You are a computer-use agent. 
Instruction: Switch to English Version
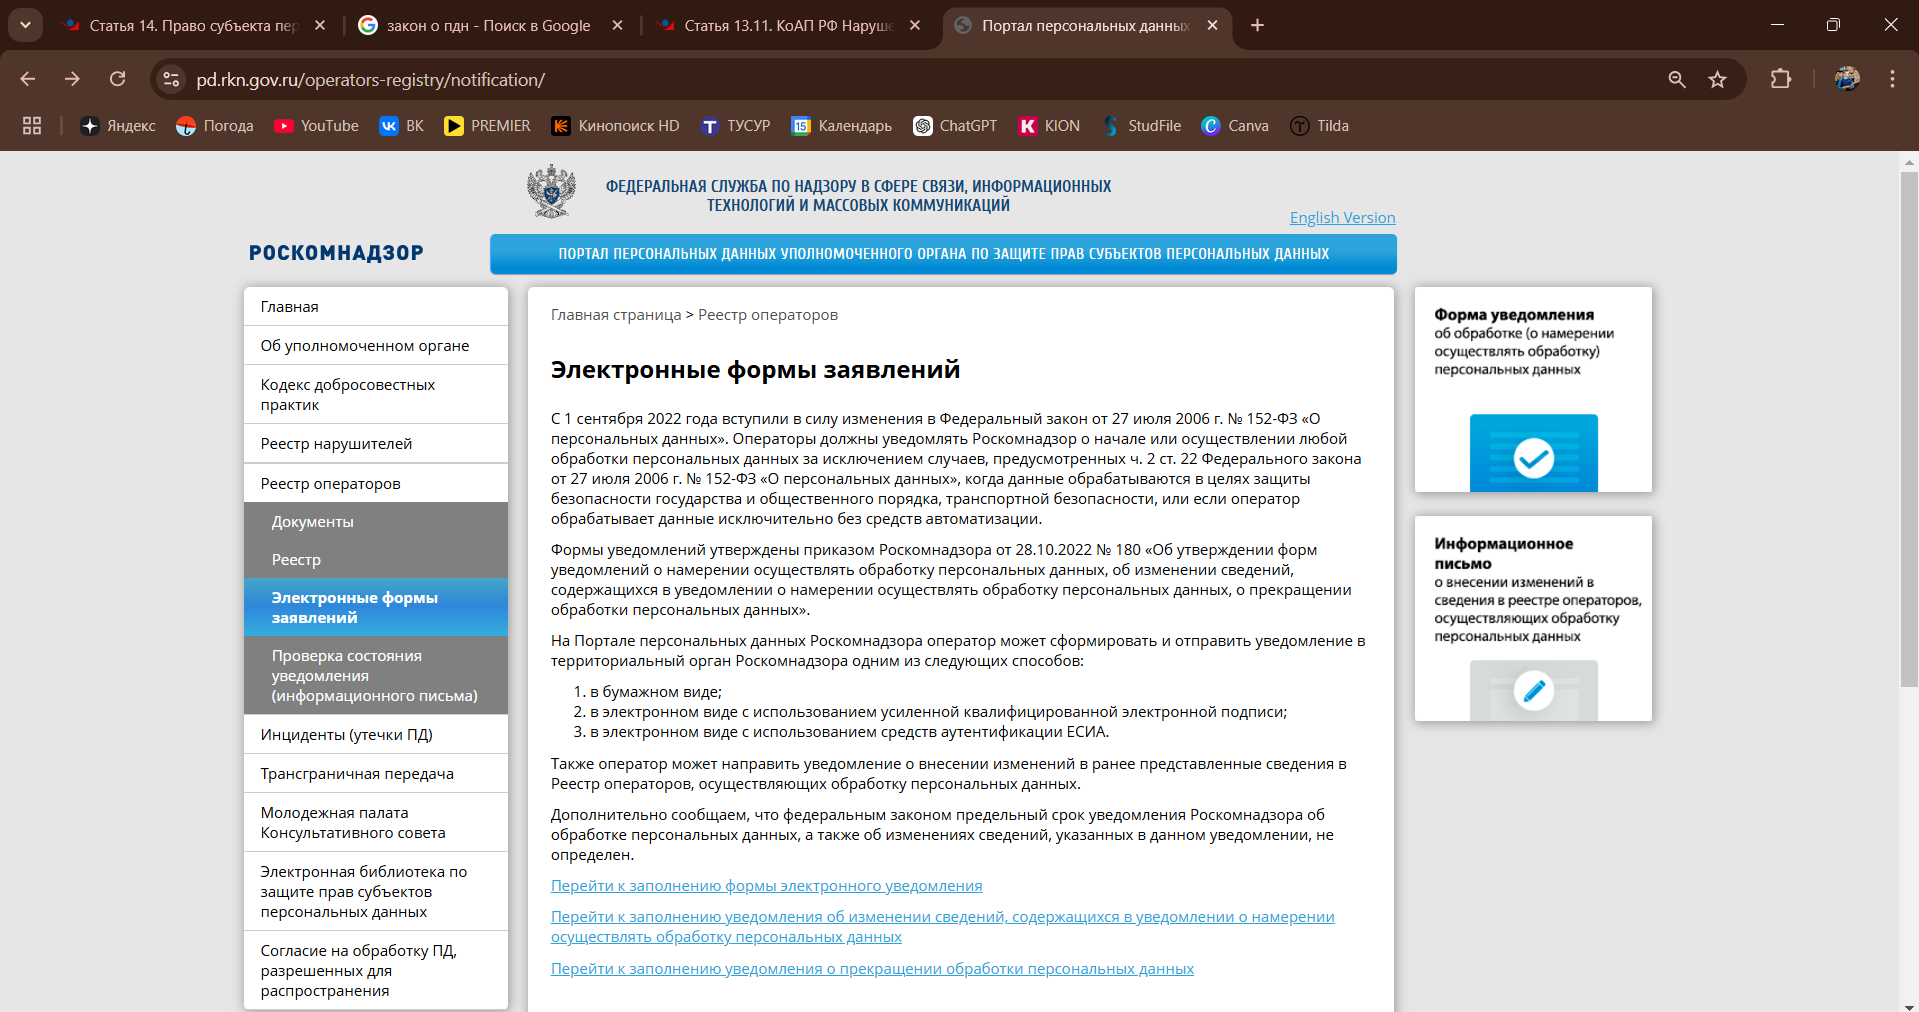1342,217
